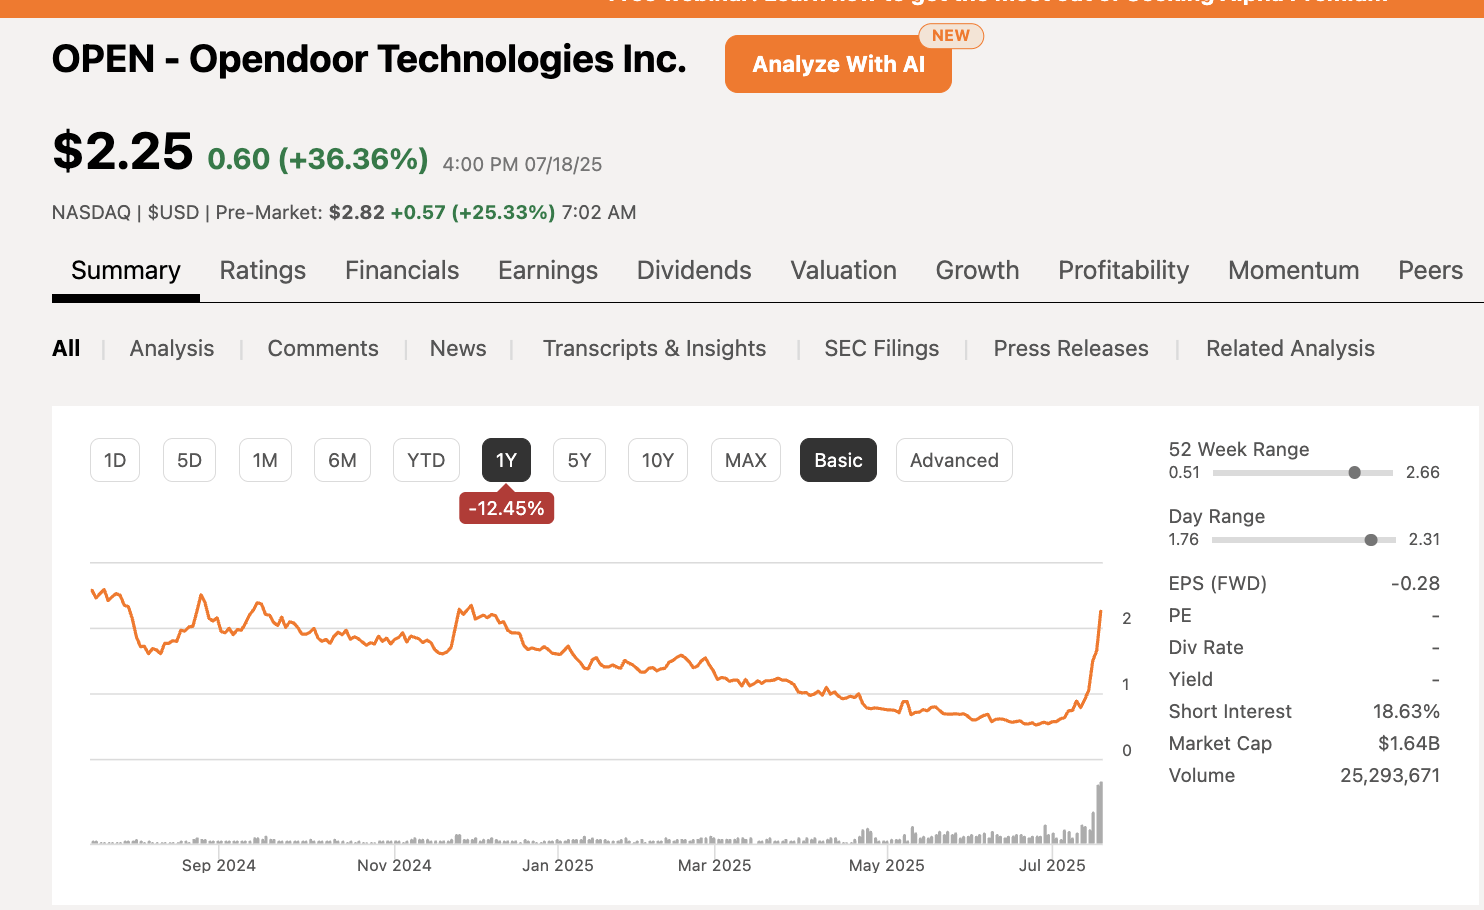Click the 52 Week Range indicator
The height and width of the screenshot is (910, 1484).
1355,472
